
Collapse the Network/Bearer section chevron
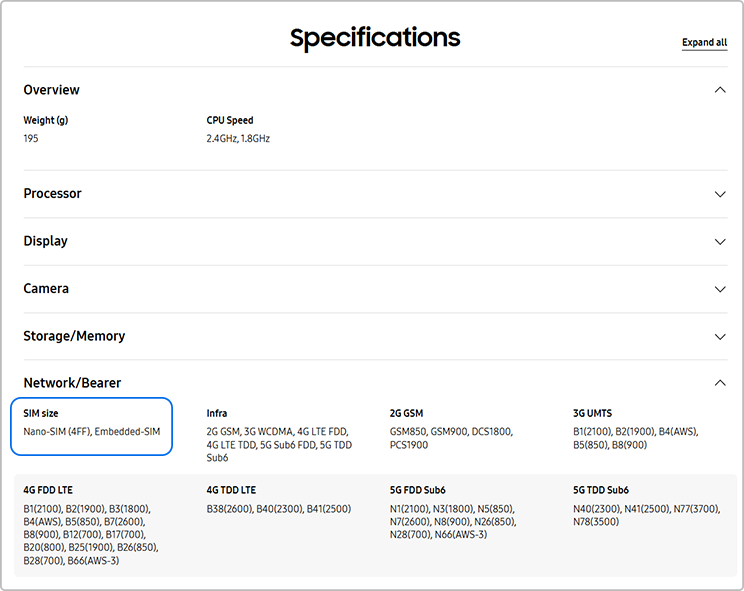coord(720,383)
